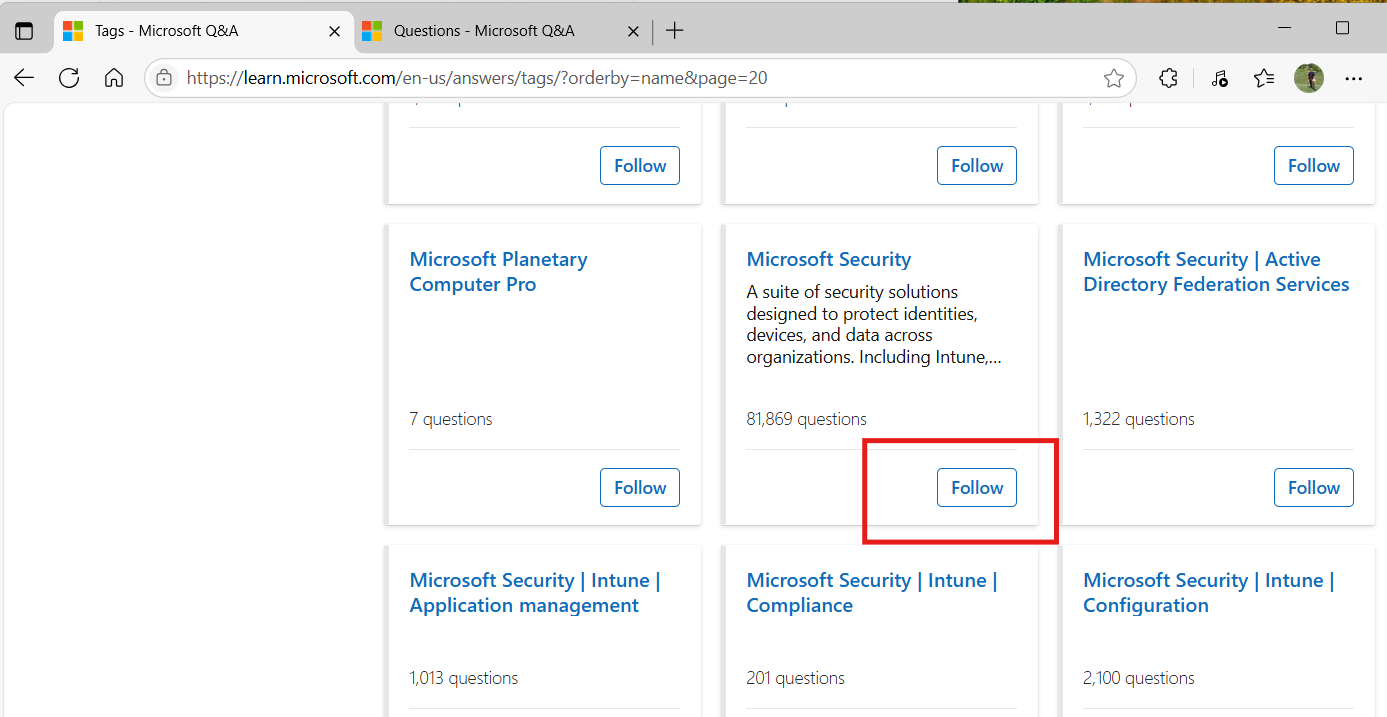
Task: Click the 201 questions count text
Action: point(795,678)
